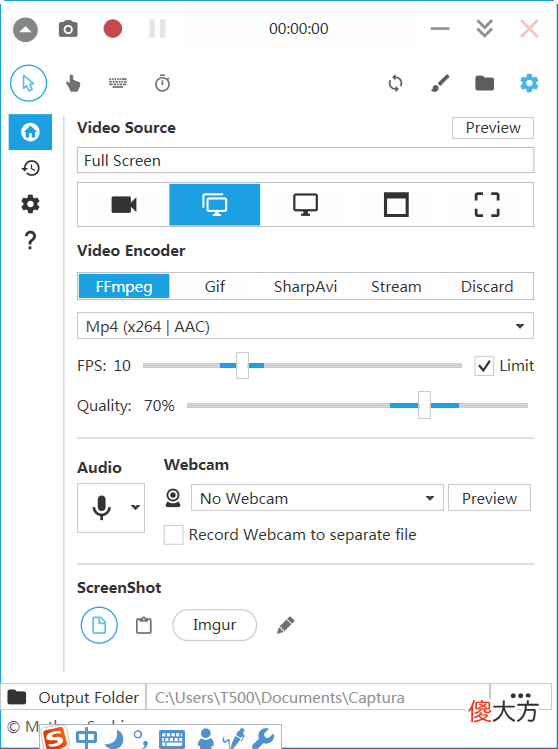Image resolution: width=558 pixels, height=749 pixels.
Task: Toggle mouse clicks overlay hand icon
Action: click(x=73, y=84)
